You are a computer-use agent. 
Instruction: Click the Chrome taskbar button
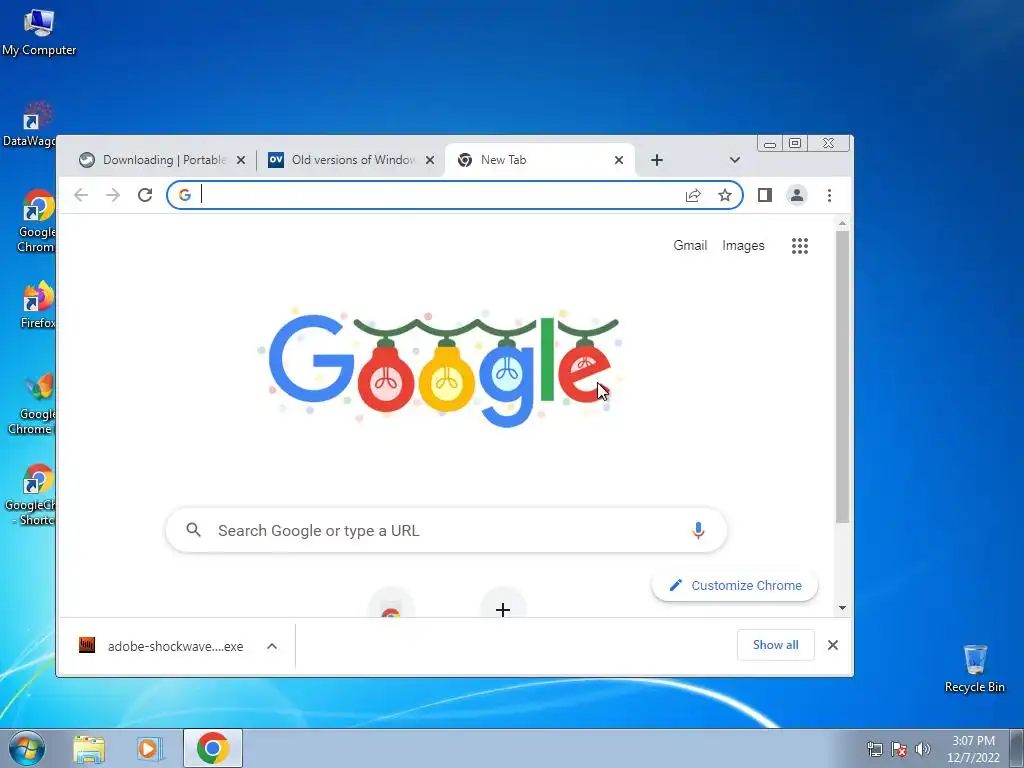pyautogui.click(x=213, y=748)
